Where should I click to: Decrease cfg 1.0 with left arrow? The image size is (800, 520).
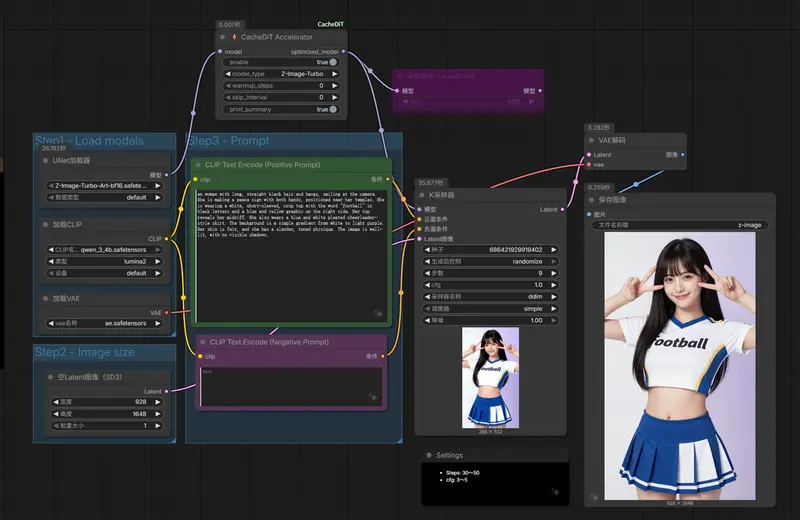click(427, 285)
